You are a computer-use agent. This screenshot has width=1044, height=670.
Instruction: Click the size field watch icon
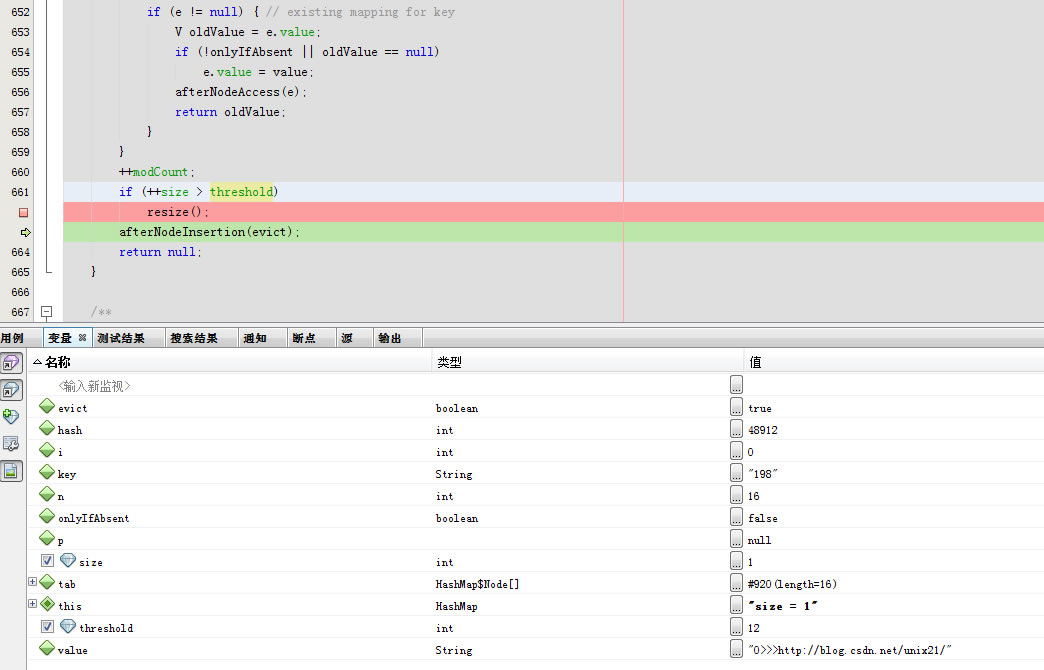point(68,560)
